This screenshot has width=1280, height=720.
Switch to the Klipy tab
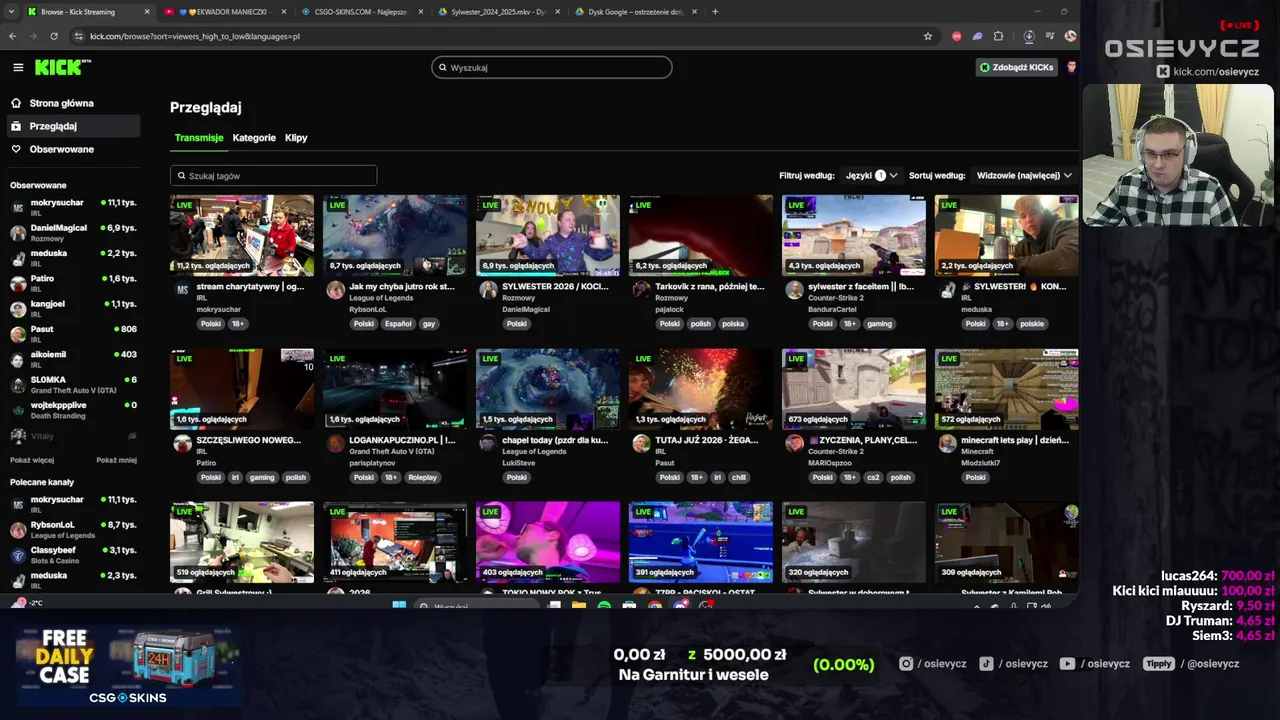point(296,138)
